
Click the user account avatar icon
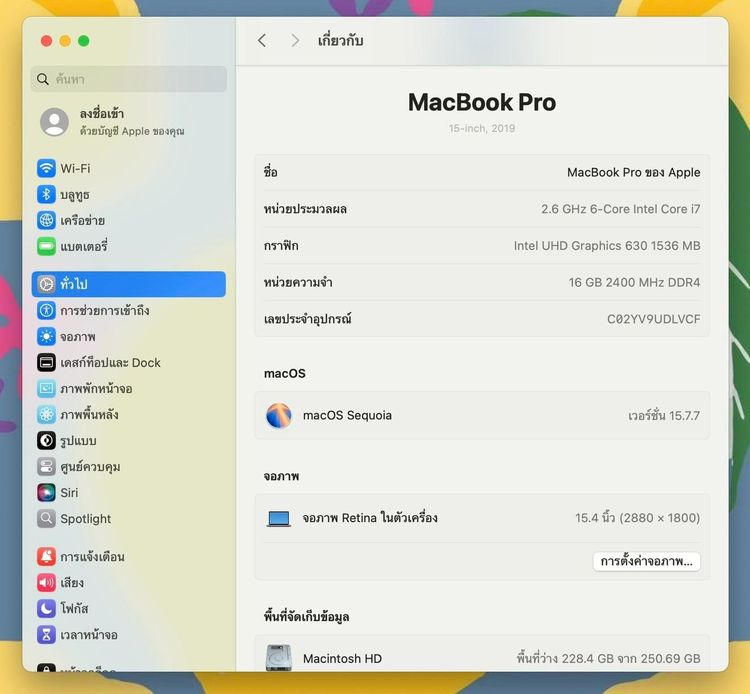tap(54, 122)
